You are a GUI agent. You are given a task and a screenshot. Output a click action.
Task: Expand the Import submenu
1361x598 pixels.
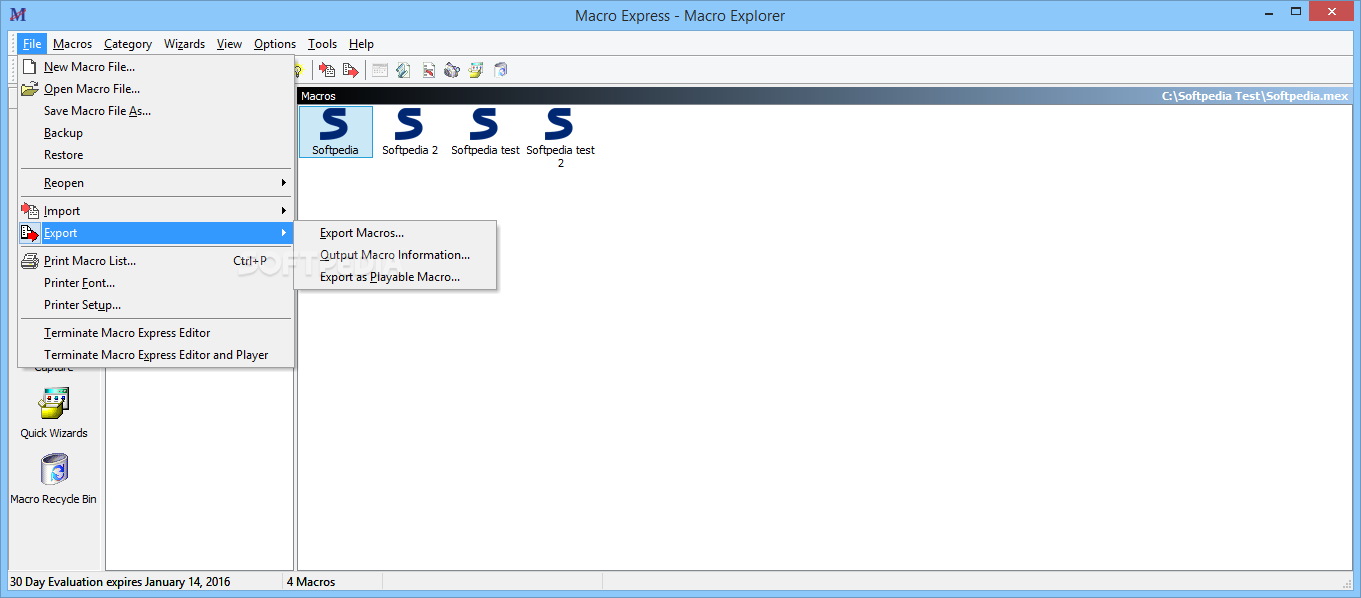click(x=155, y=211)
